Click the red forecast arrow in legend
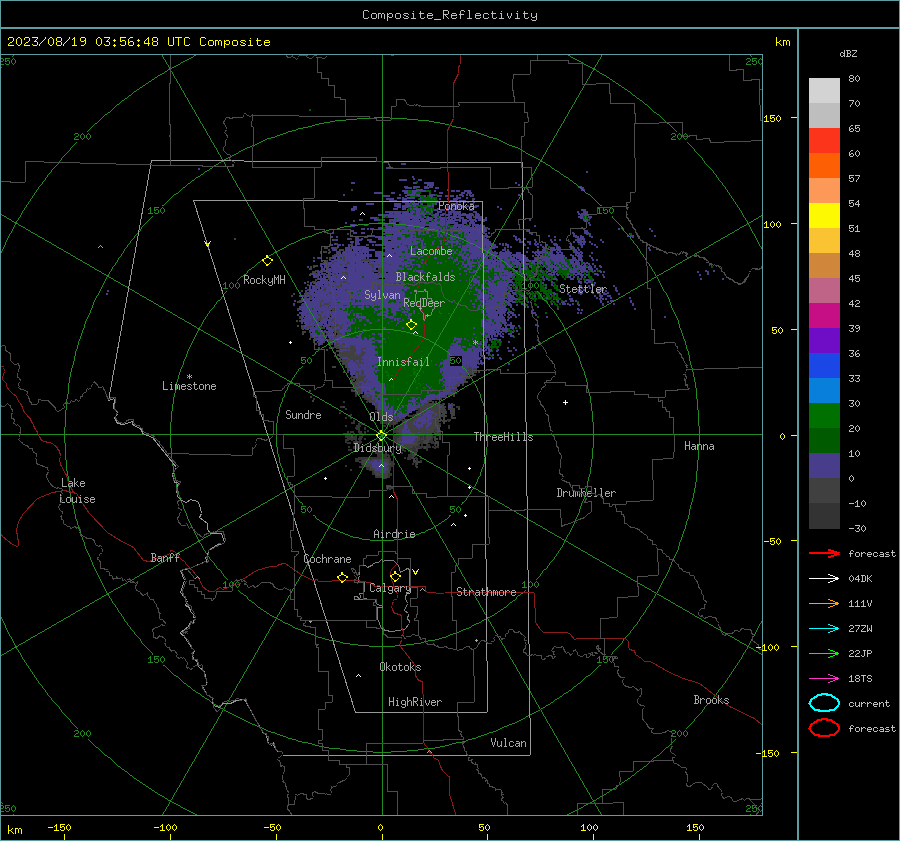 (824, 553)
